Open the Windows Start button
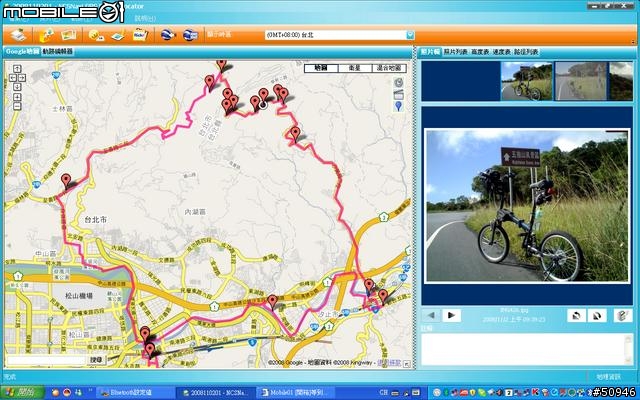The image size is (640, 400). click(x=21, y=393)
